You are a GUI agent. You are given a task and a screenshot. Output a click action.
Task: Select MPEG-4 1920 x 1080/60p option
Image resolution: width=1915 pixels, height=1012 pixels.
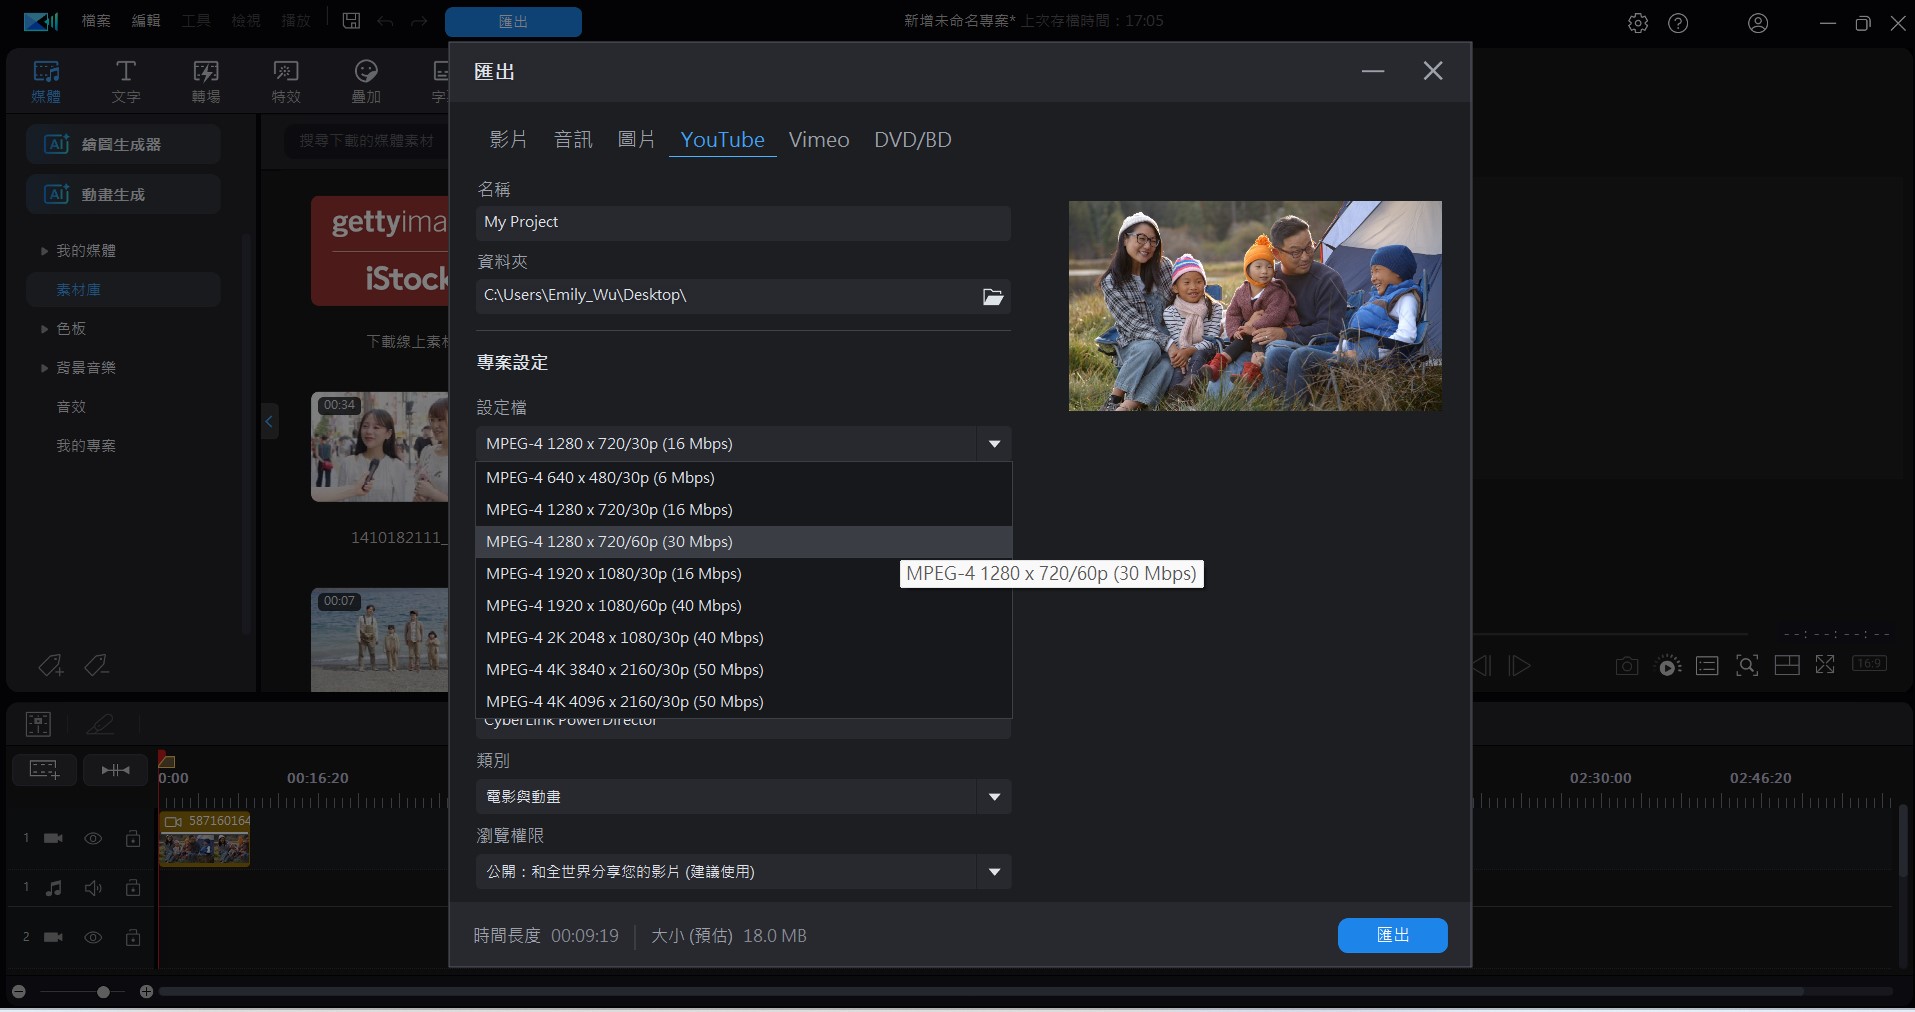pos(744,606)
